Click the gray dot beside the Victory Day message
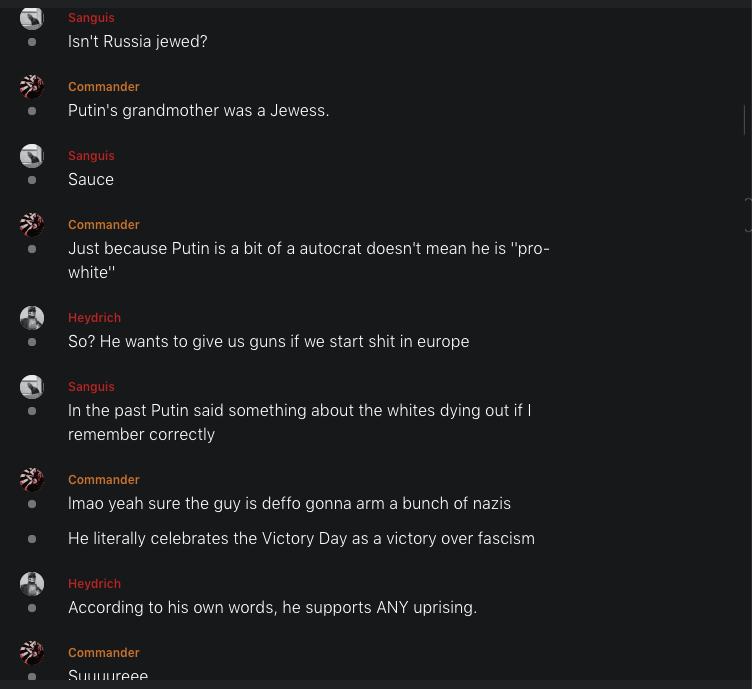The width and height of the screenshot is (752, 689). [x=32, y=539]
